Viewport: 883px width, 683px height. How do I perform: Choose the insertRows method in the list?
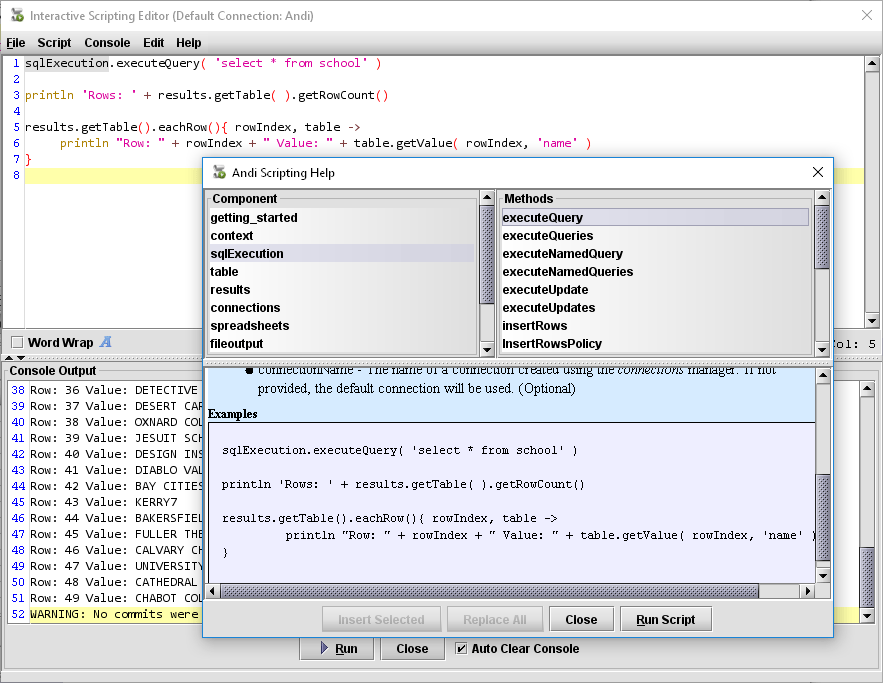[x=534, y=326]
